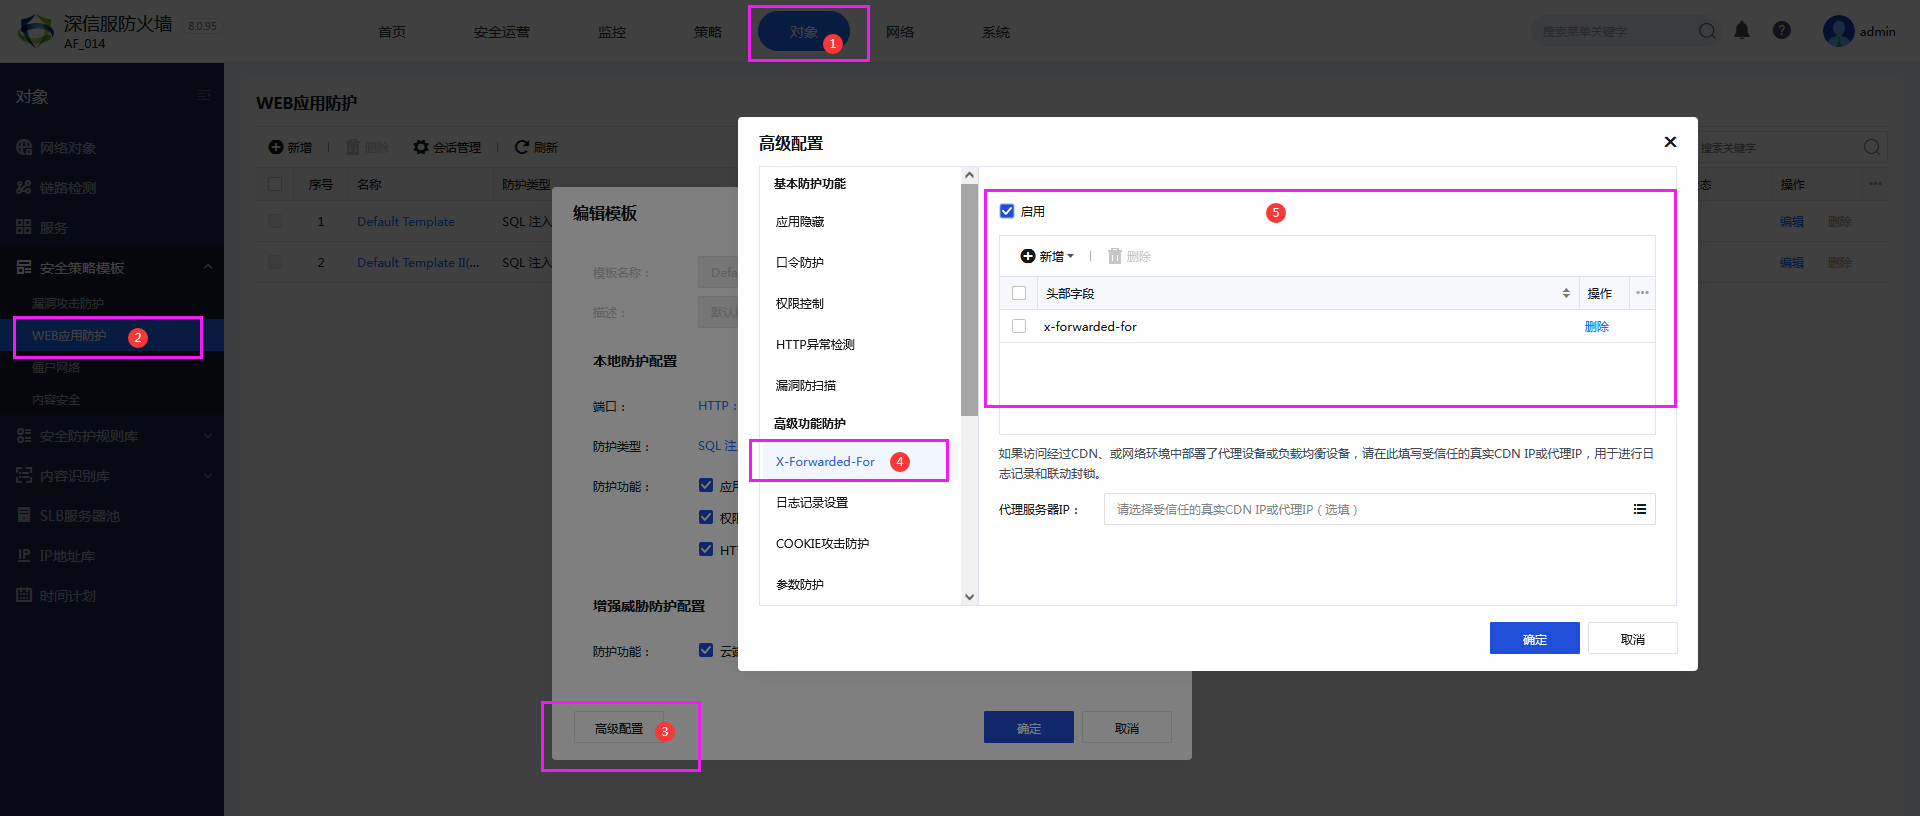The height and width of the screenshot is (816, 1920).
Task: Open the 新增 dropdown in header table
Action: [1047, 256]
